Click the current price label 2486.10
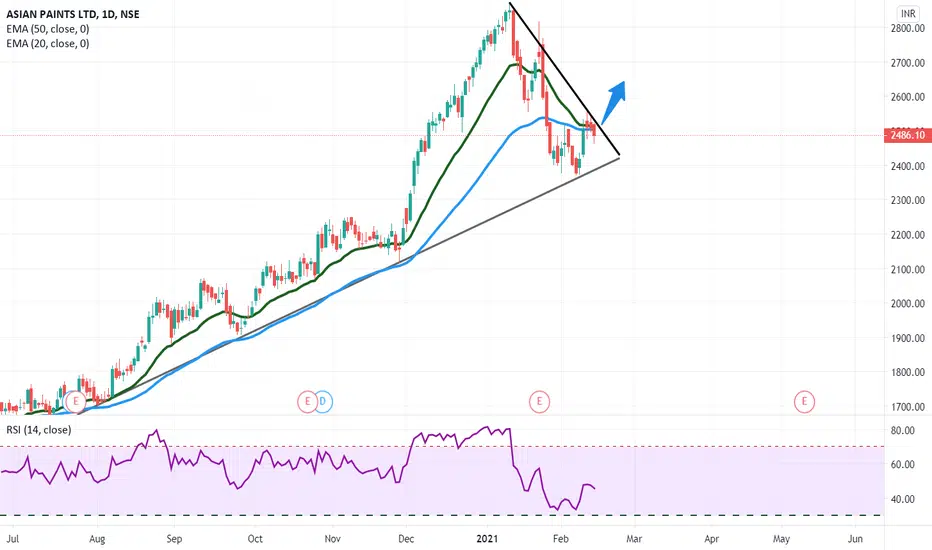Image resolution: width=932 pixels, height=550 pixels. click(x=908, y=135)
